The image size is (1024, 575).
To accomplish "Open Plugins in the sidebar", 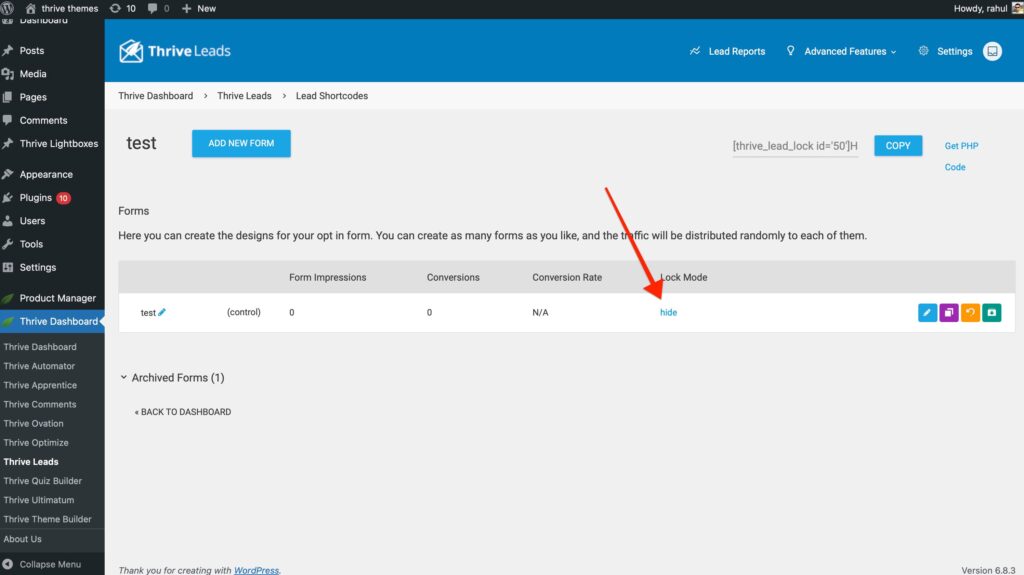I will pyautogui.click(x=36, y=198).
